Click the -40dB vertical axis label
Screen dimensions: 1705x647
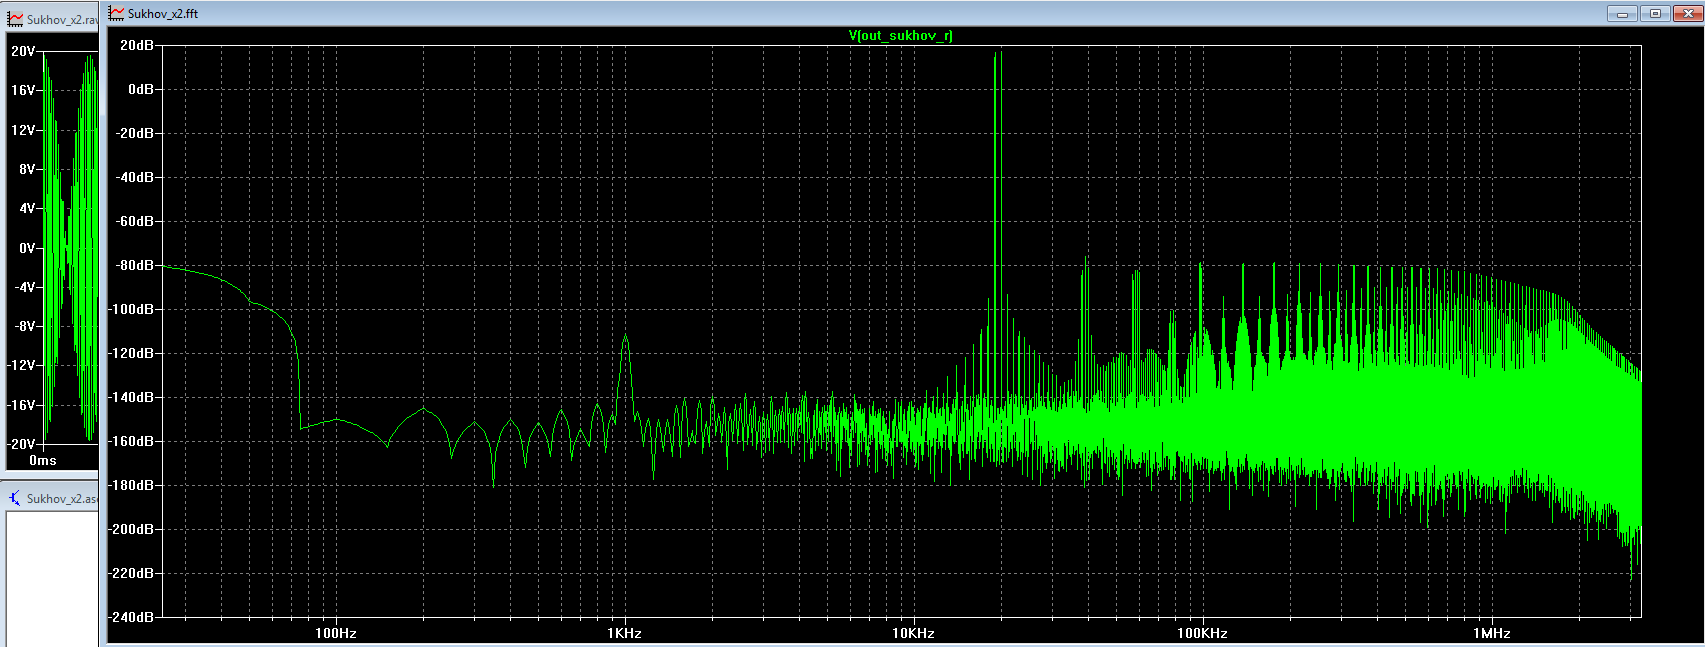(x=134, y=177)
